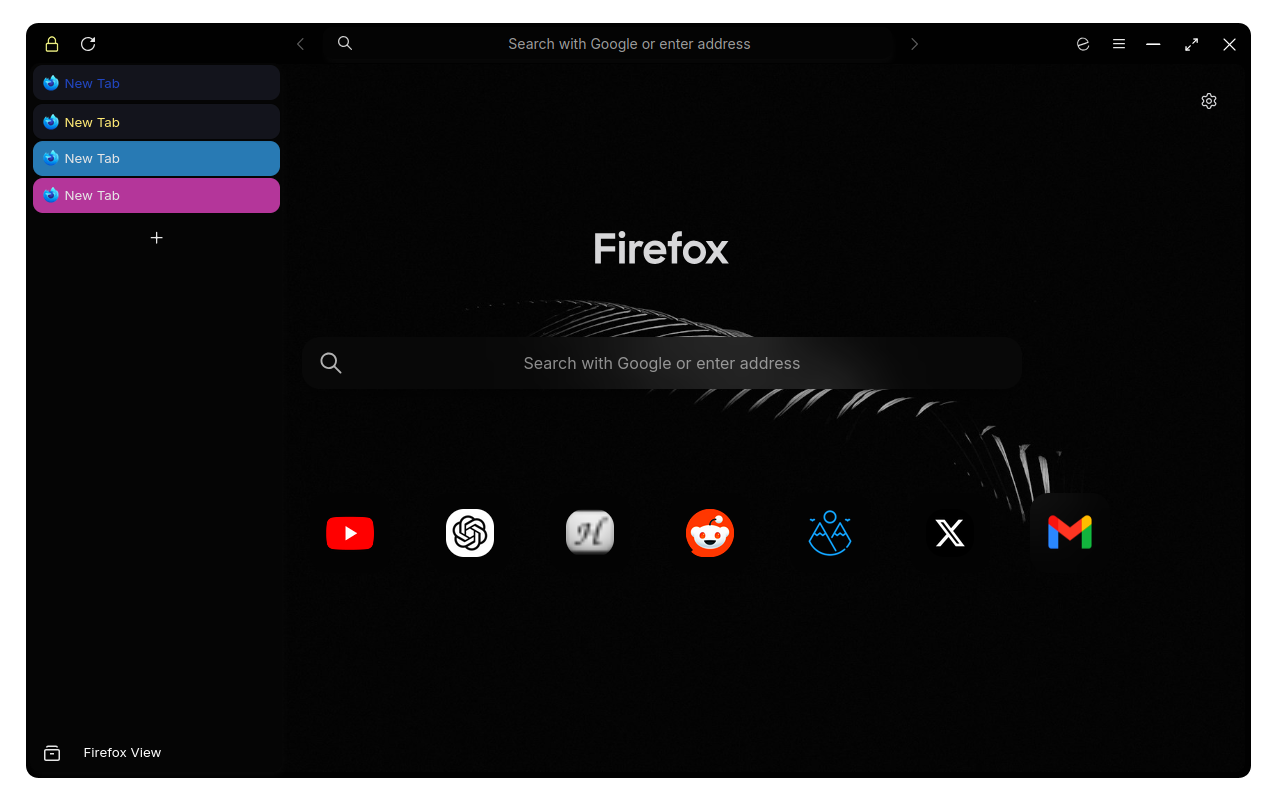Open the Reddit shortcut

[710, 533]
